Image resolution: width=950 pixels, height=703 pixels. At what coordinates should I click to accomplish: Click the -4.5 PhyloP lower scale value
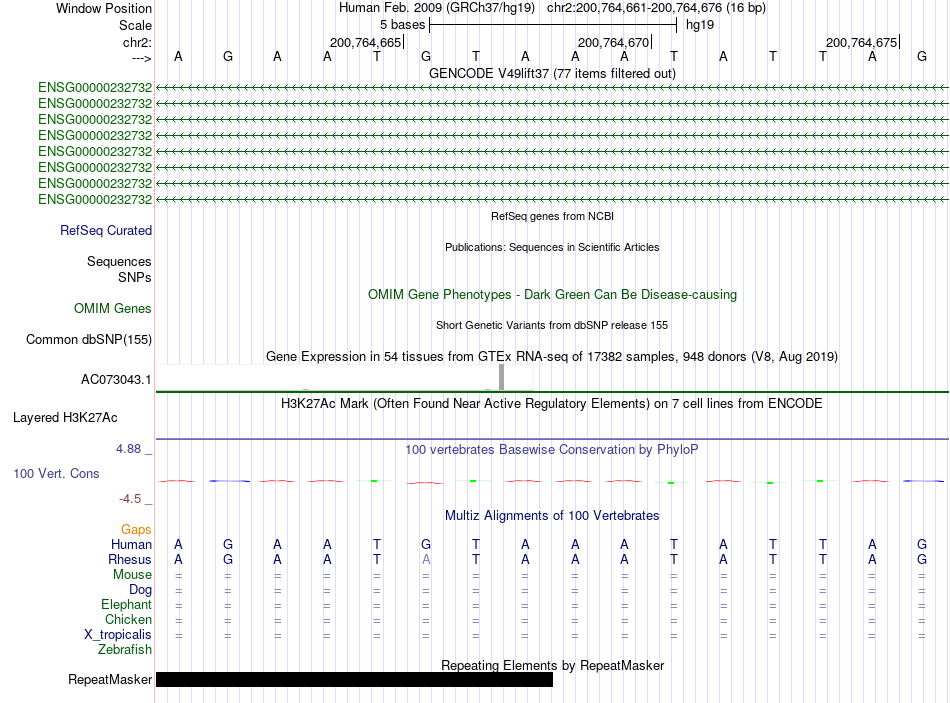click(130, 499)
